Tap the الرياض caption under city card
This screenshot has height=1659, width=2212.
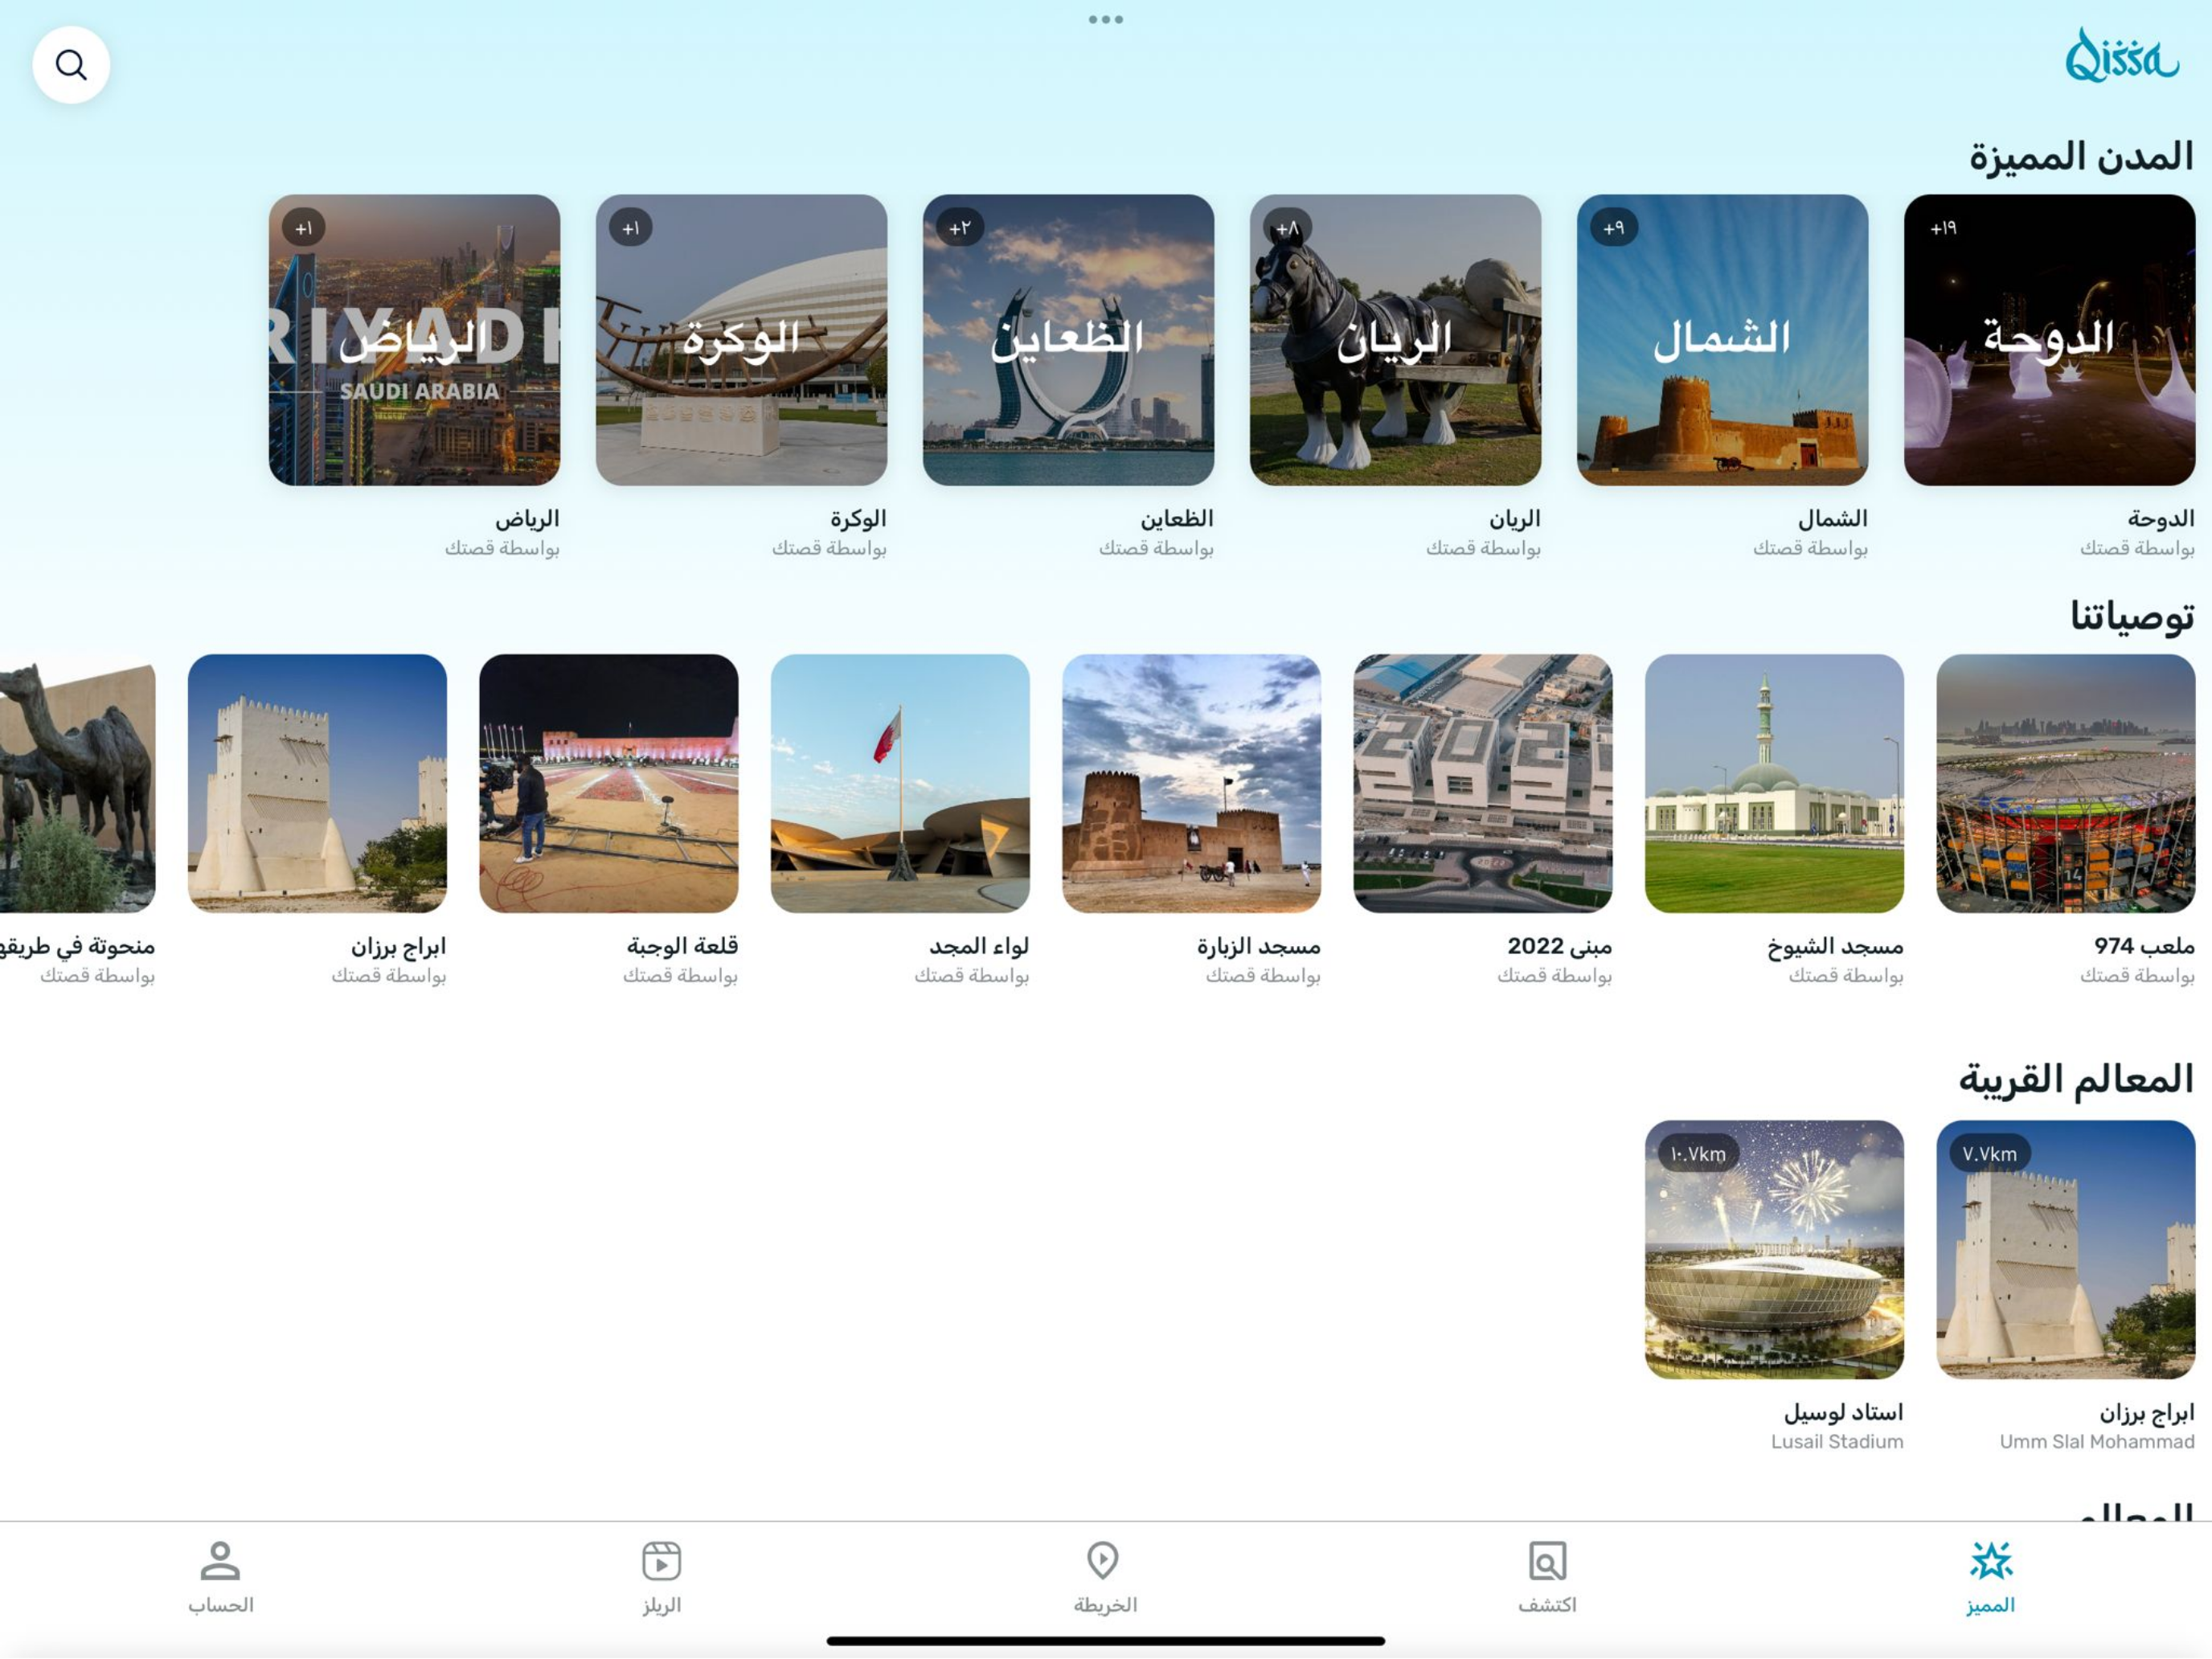tap(526, 519)
